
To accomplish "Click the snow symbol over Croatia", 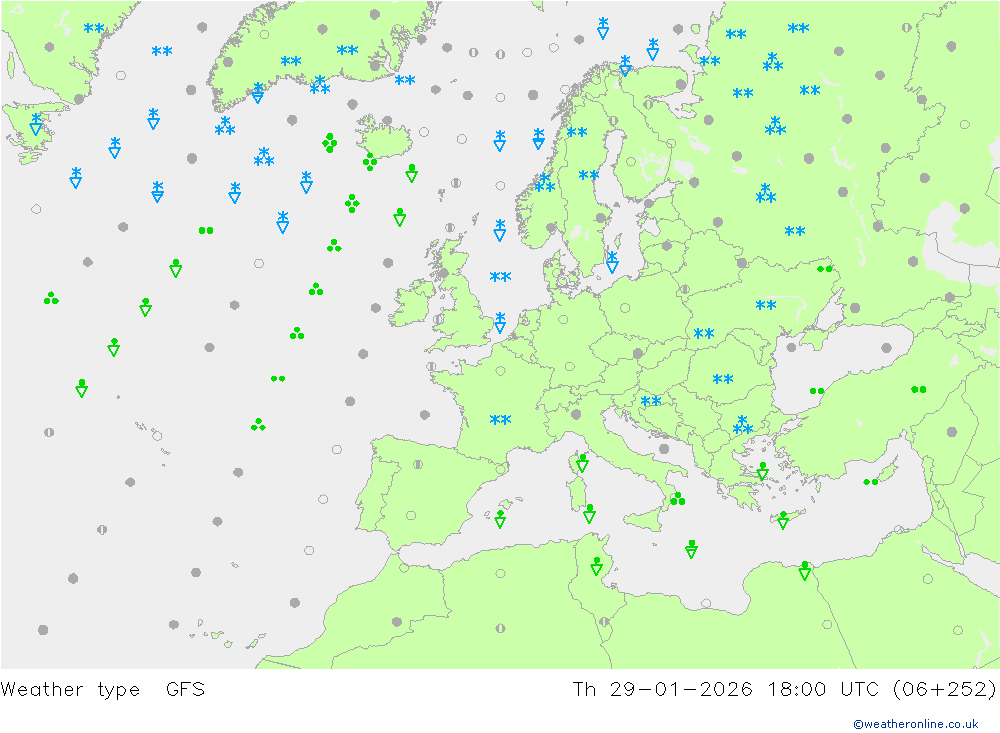I will click(651, 401).
